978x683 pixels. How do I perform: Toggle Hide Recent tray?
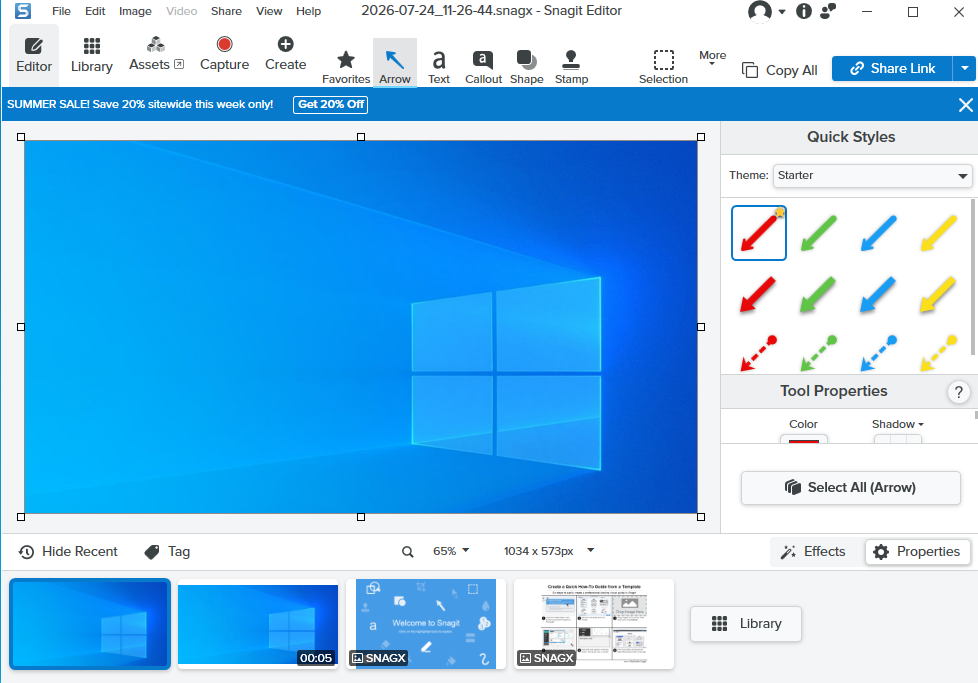(x=68, y=551)
